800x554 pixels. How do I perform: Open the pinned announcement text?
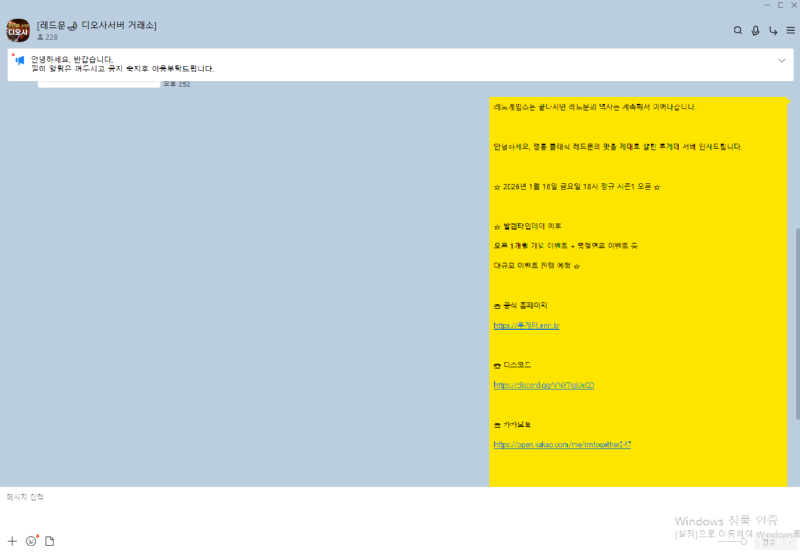[122, 64]
